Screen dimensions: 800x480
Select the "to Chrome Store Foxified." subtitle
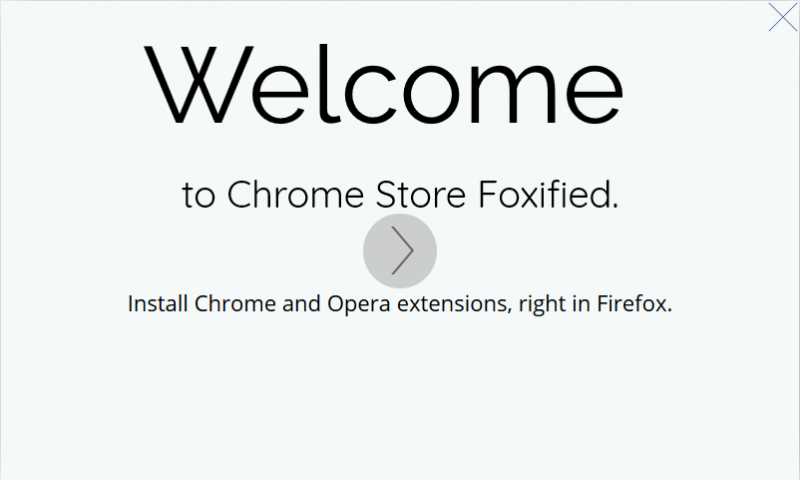(x=400, y=195)
